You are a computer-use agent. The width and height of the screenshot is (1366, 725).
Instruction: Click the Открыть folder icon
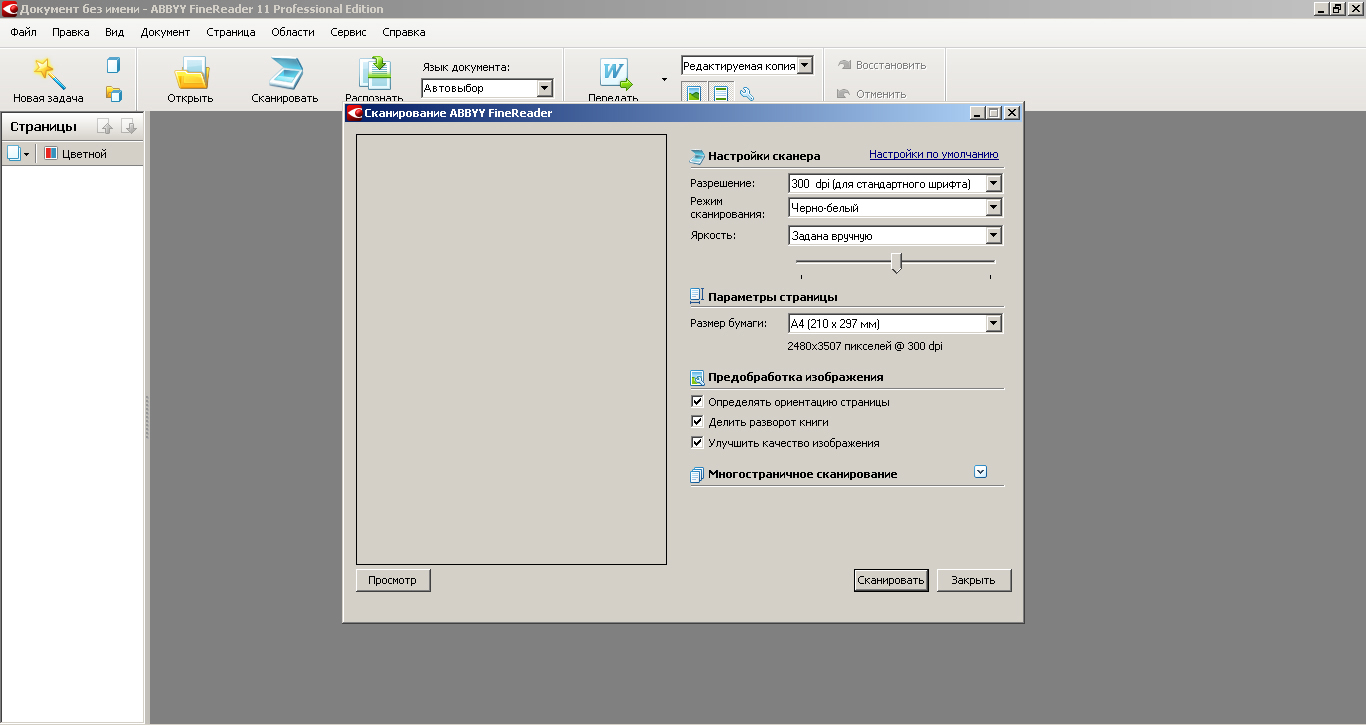point(191,72)
